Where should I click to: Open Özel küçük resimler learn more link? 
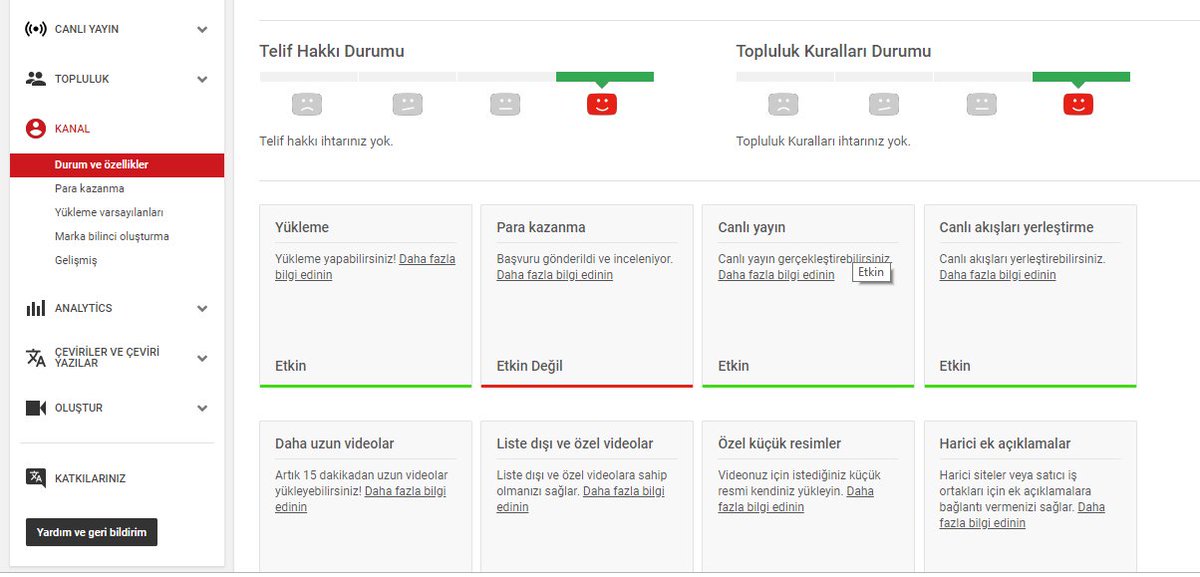tap(796, 499)
